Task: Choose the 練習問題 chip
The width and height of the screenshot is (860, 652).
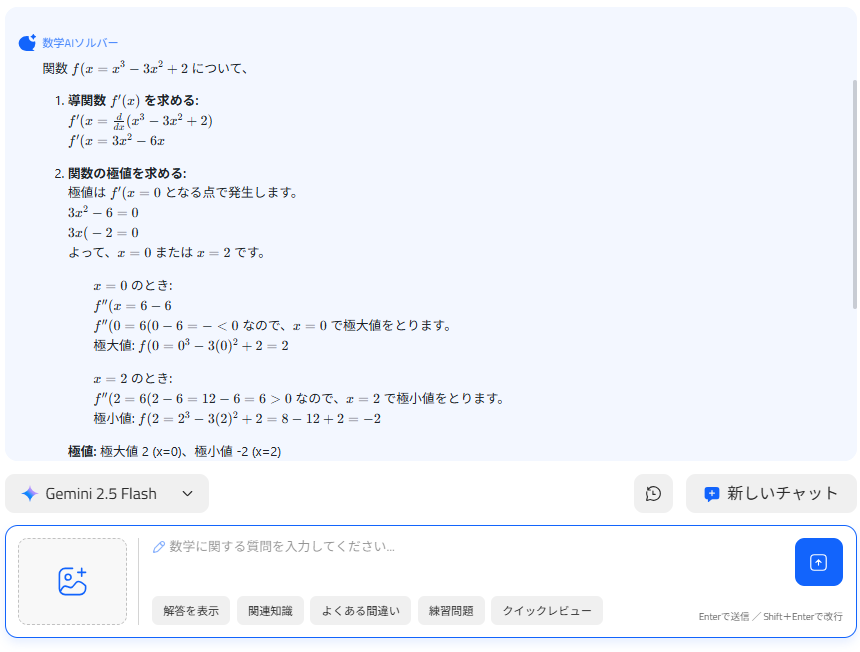Action: [x=450, y=610]
